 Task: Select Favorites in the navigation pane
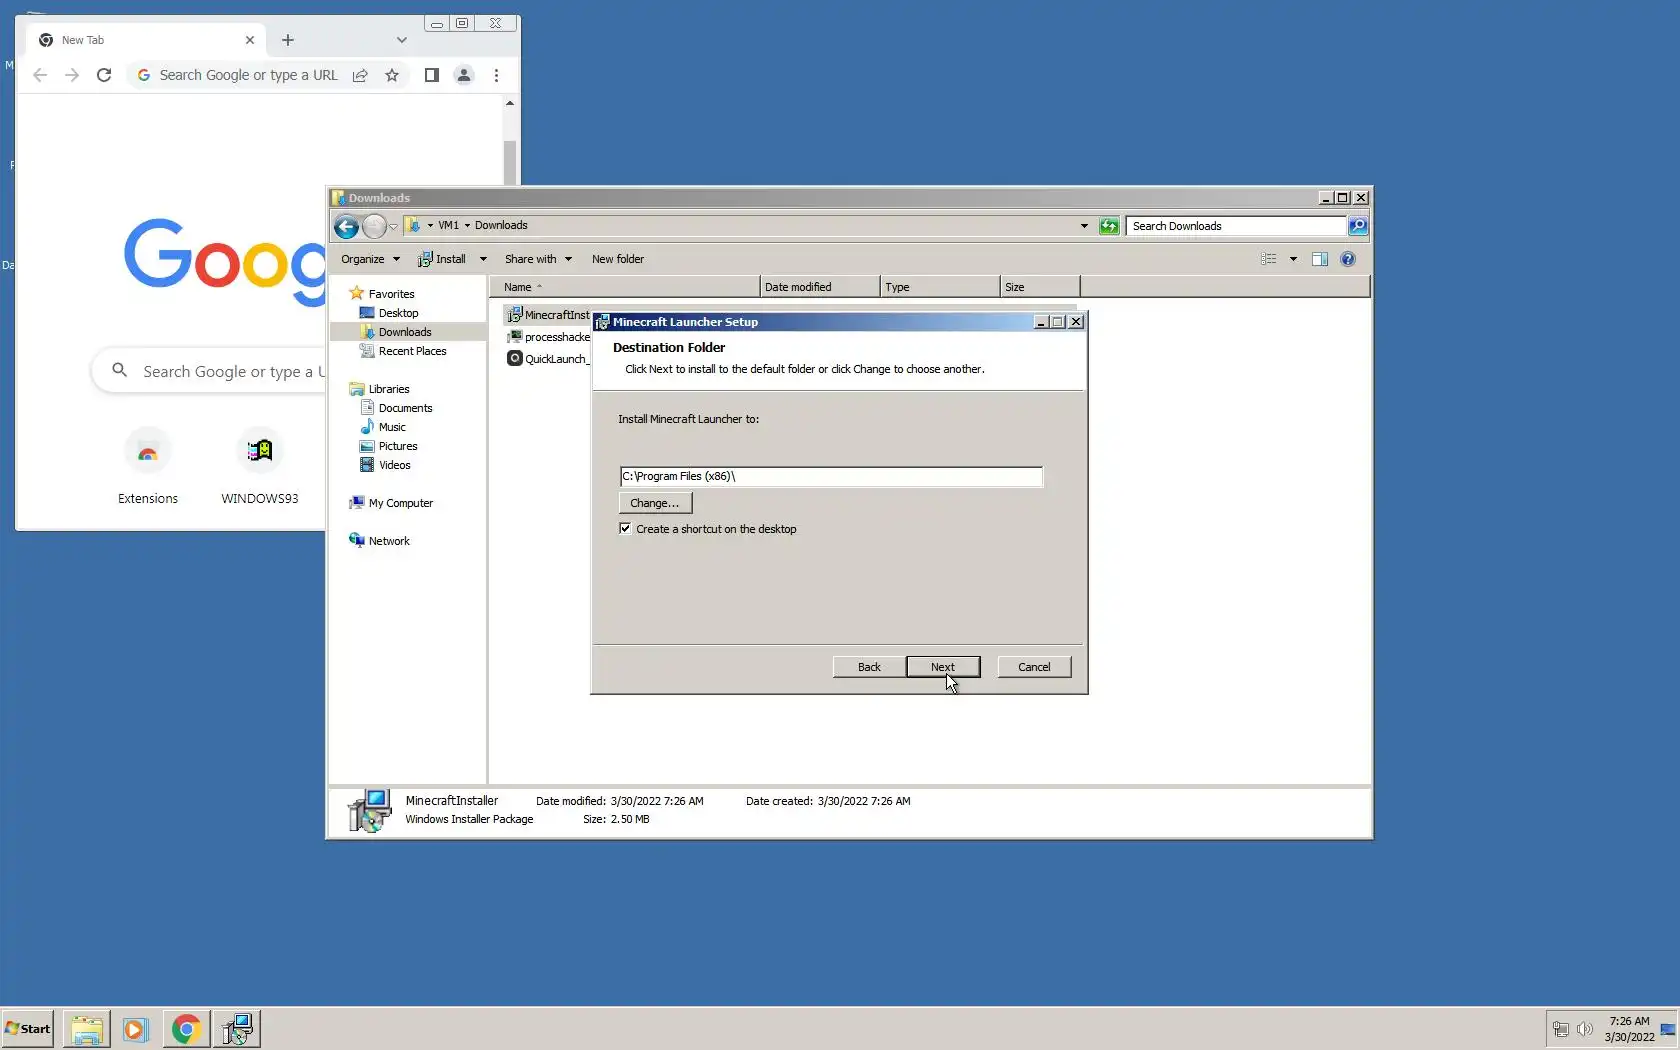[x=391, y=294]
